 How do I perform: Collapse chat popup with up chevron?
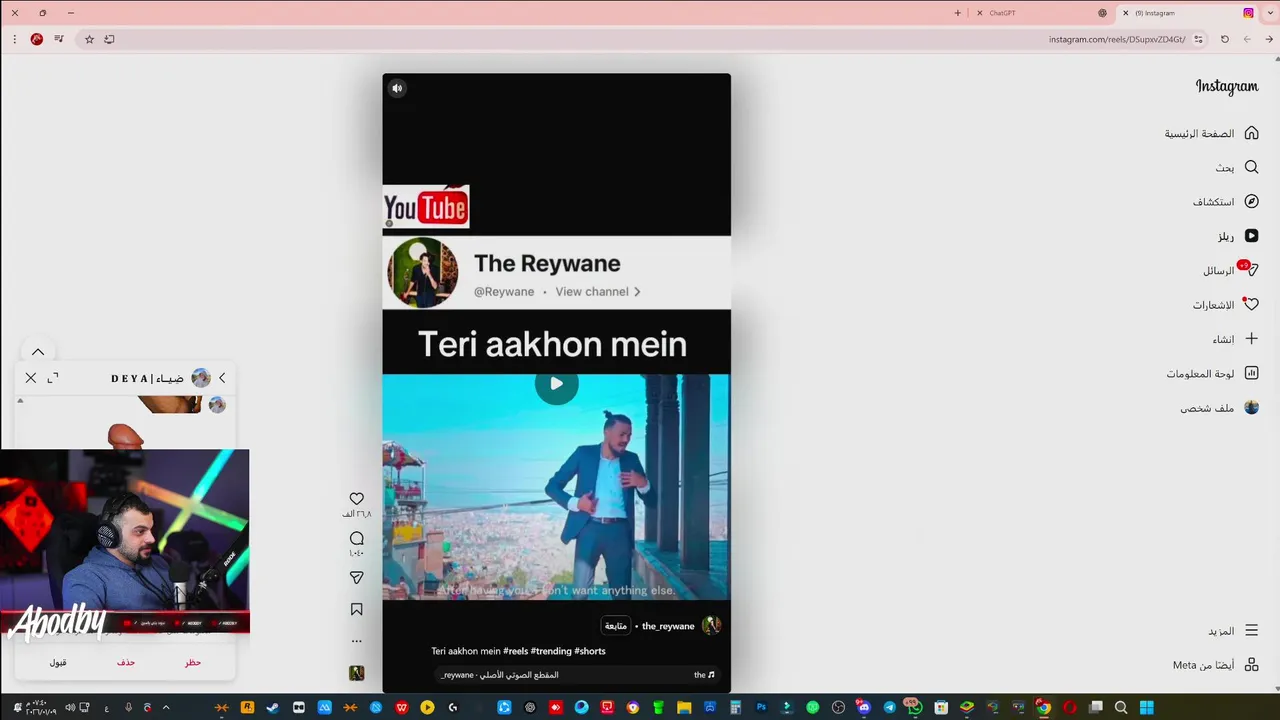(x=38, y=352)
